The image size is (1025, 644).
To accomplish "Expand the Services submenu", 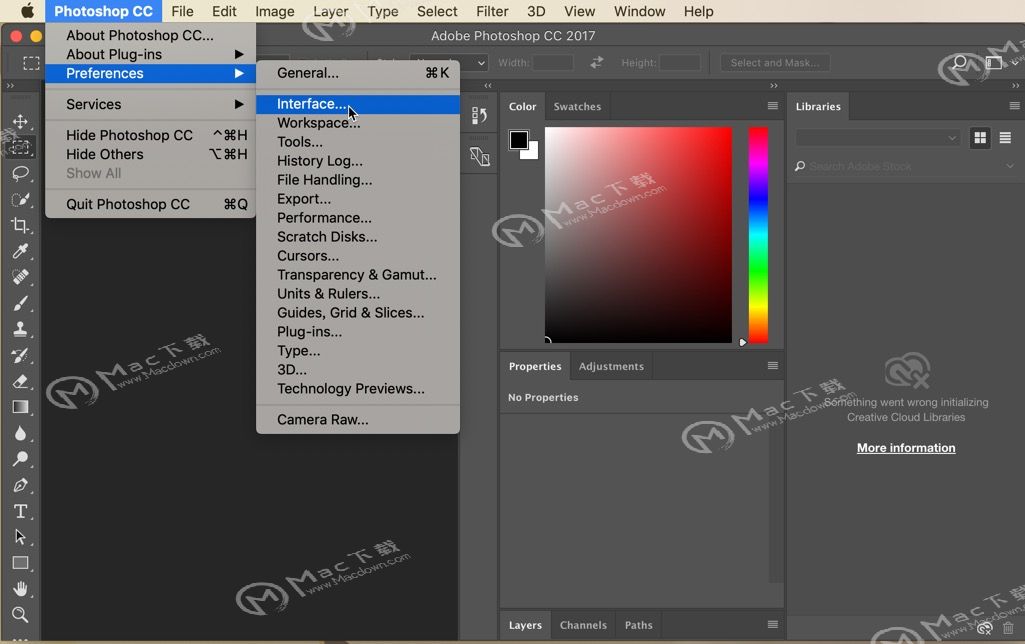I will (150, 105).
